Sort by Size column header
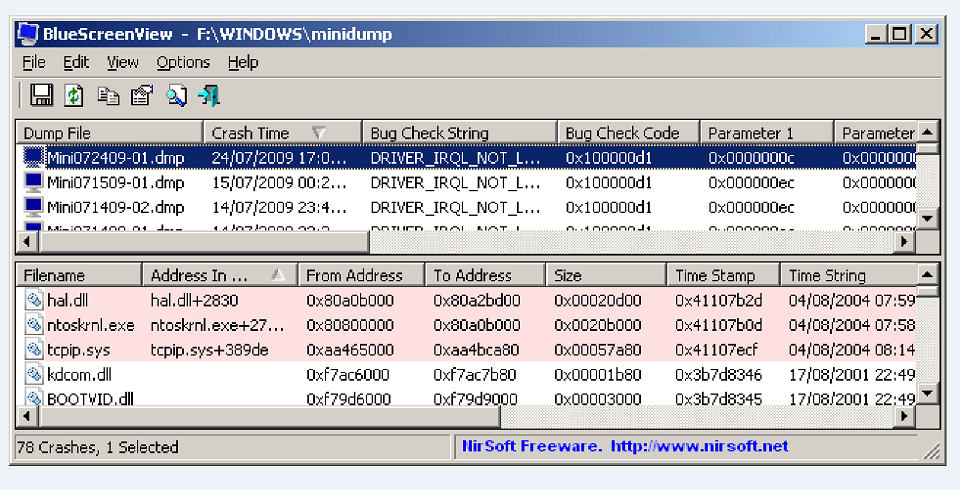Image resolution: width=960 pixels, height=490 pixels. click(606, 275)
